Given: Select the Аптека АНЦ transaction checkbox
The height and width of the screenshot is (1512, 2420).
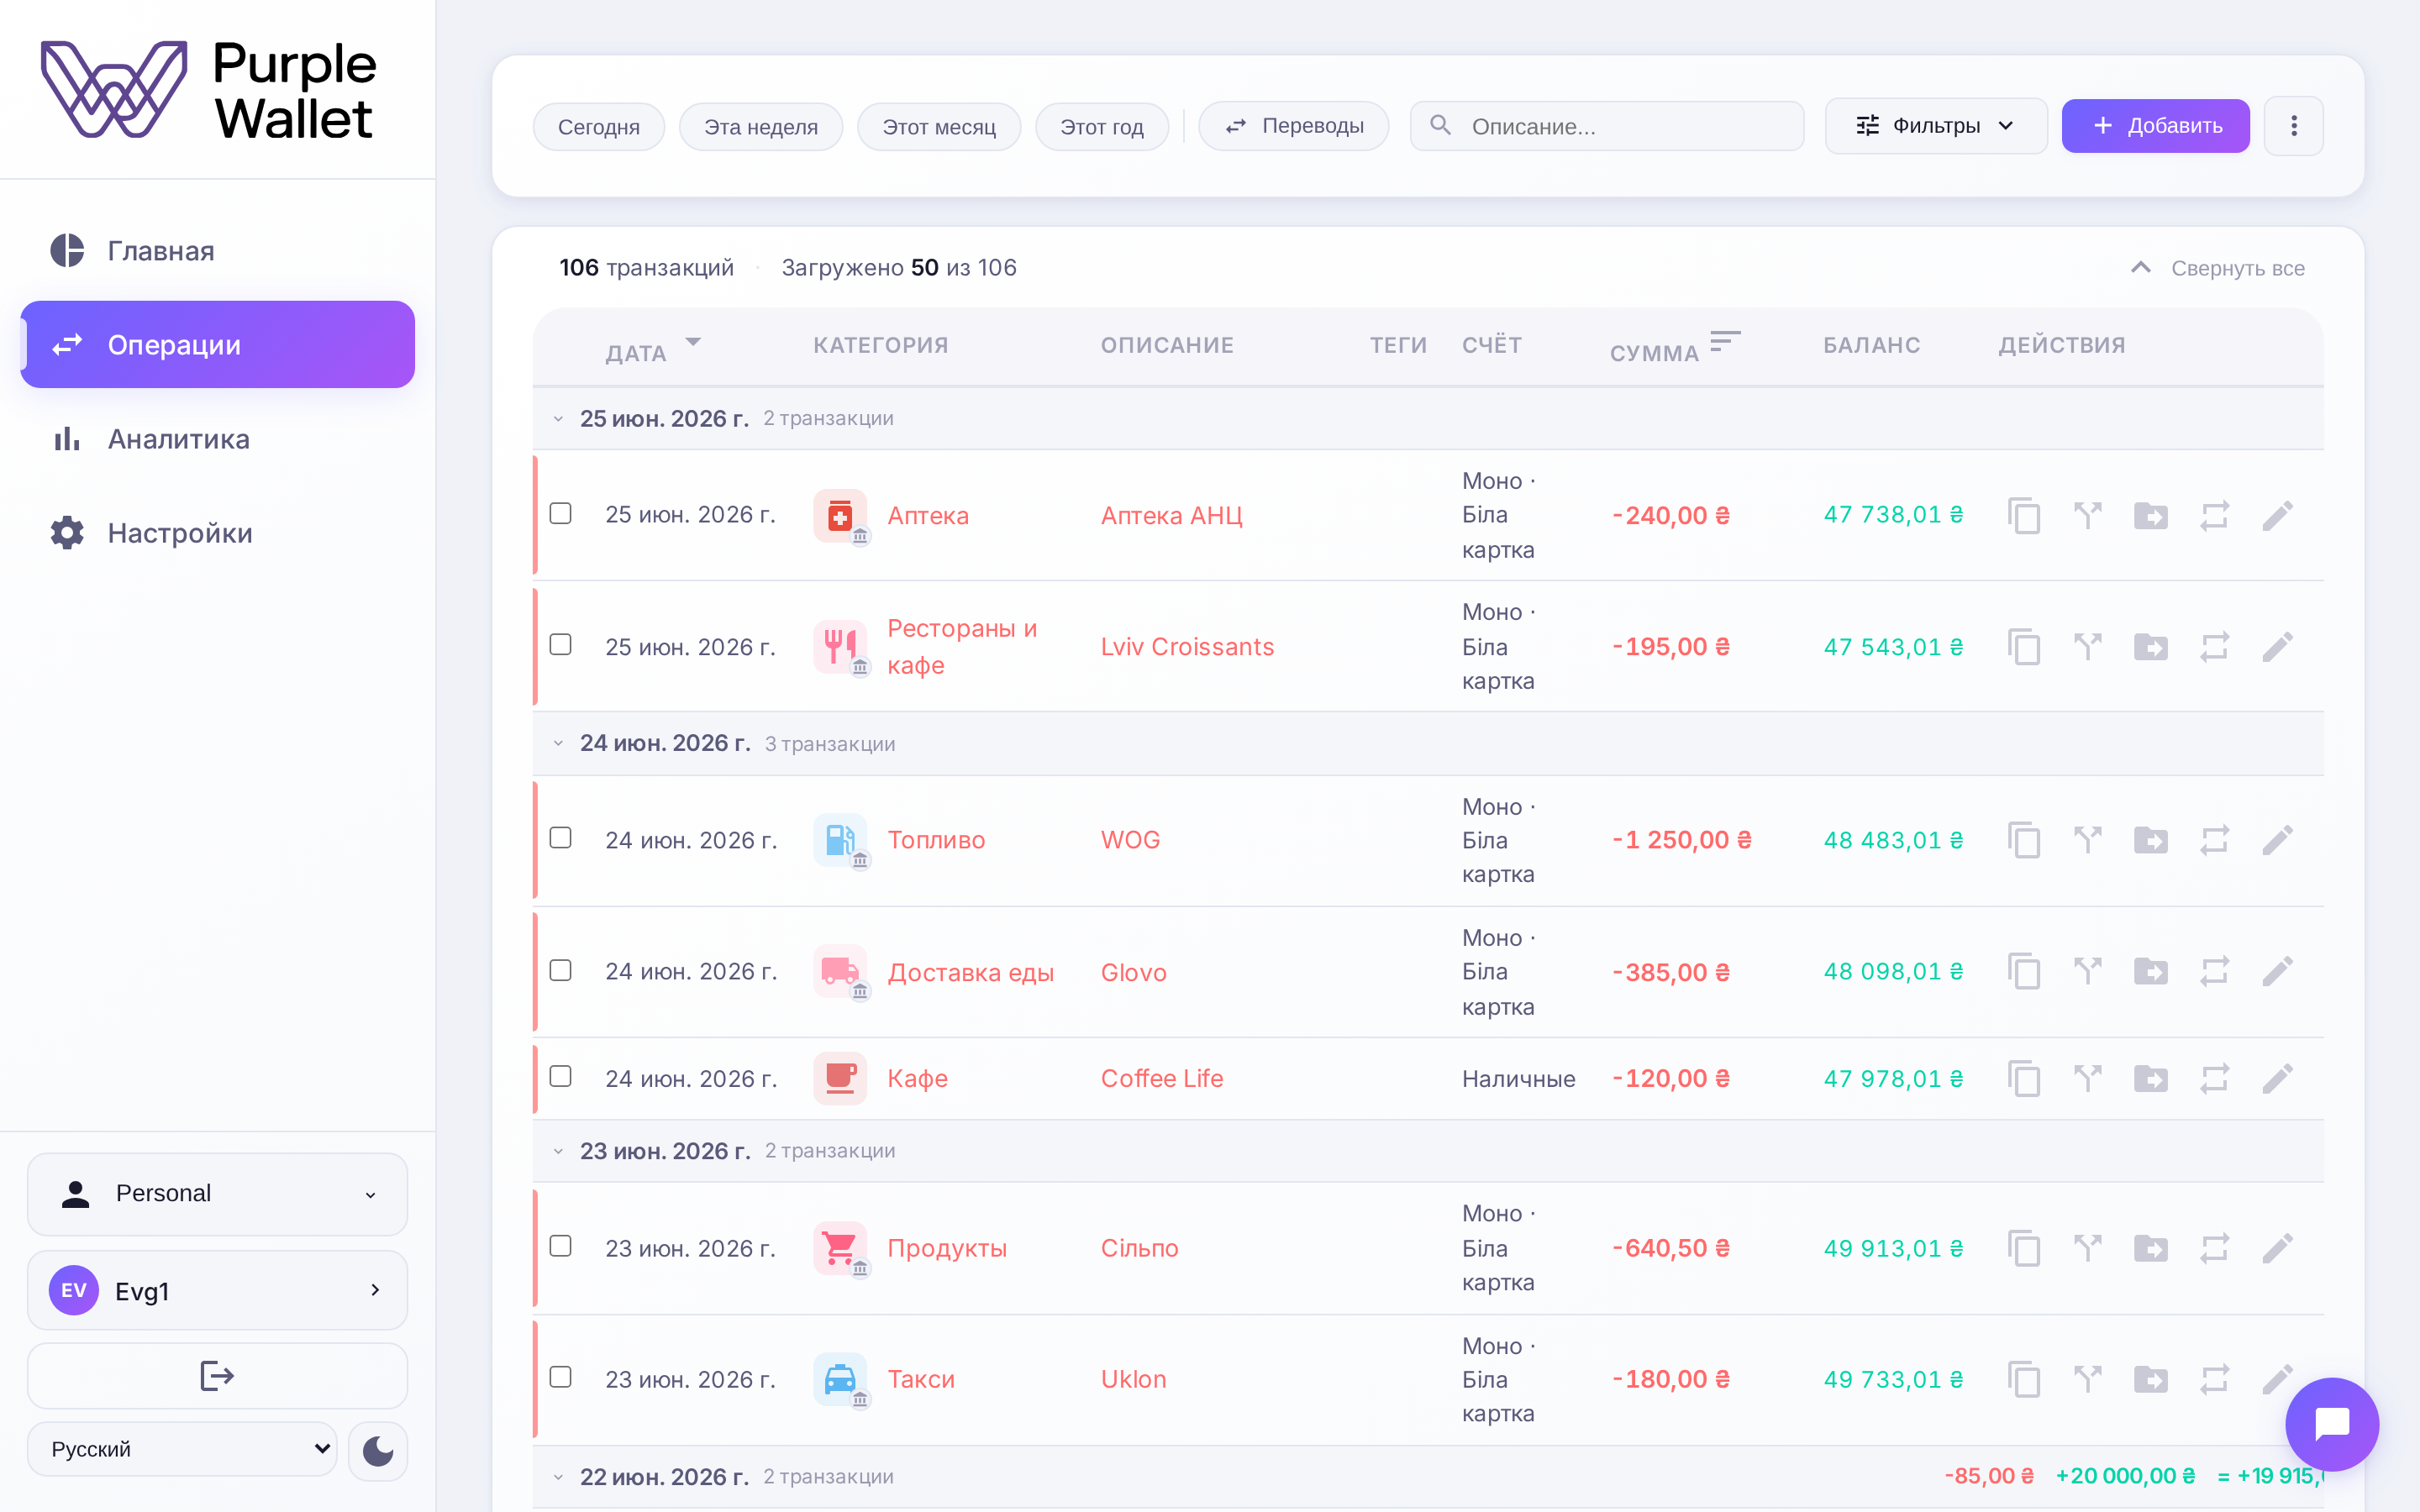Looking at the screenshot, I should pyautogui.click(x=561, y=513).
